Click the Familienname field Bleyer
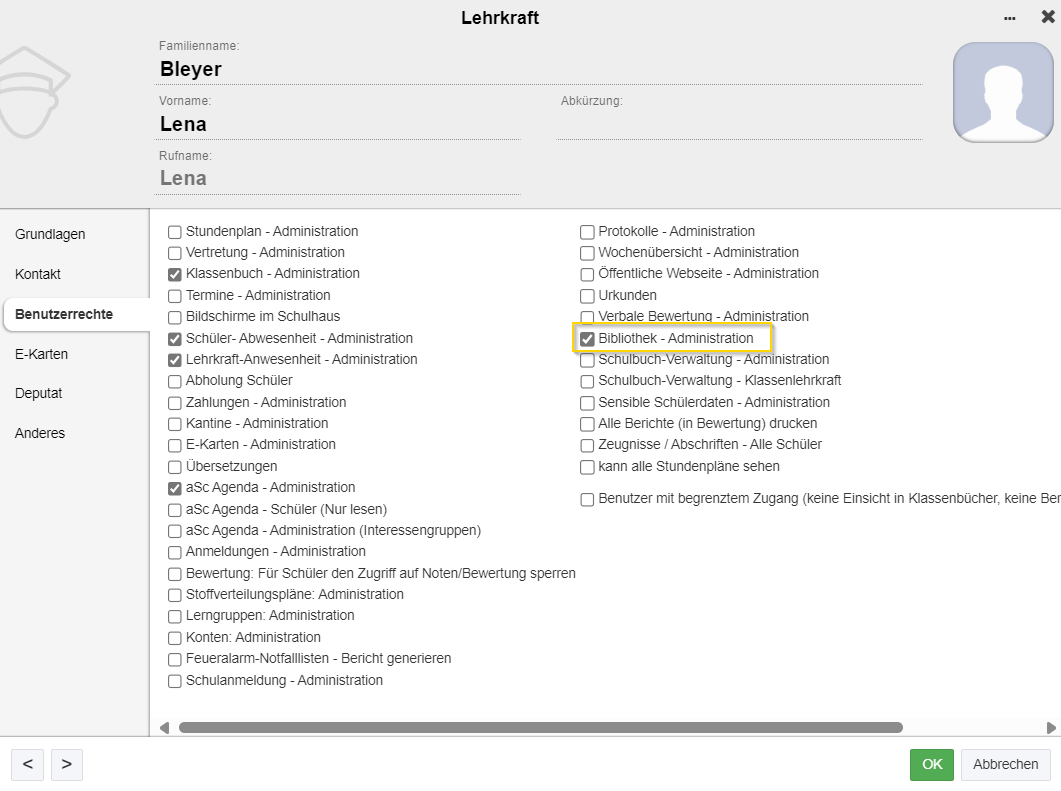 (538, 69)
